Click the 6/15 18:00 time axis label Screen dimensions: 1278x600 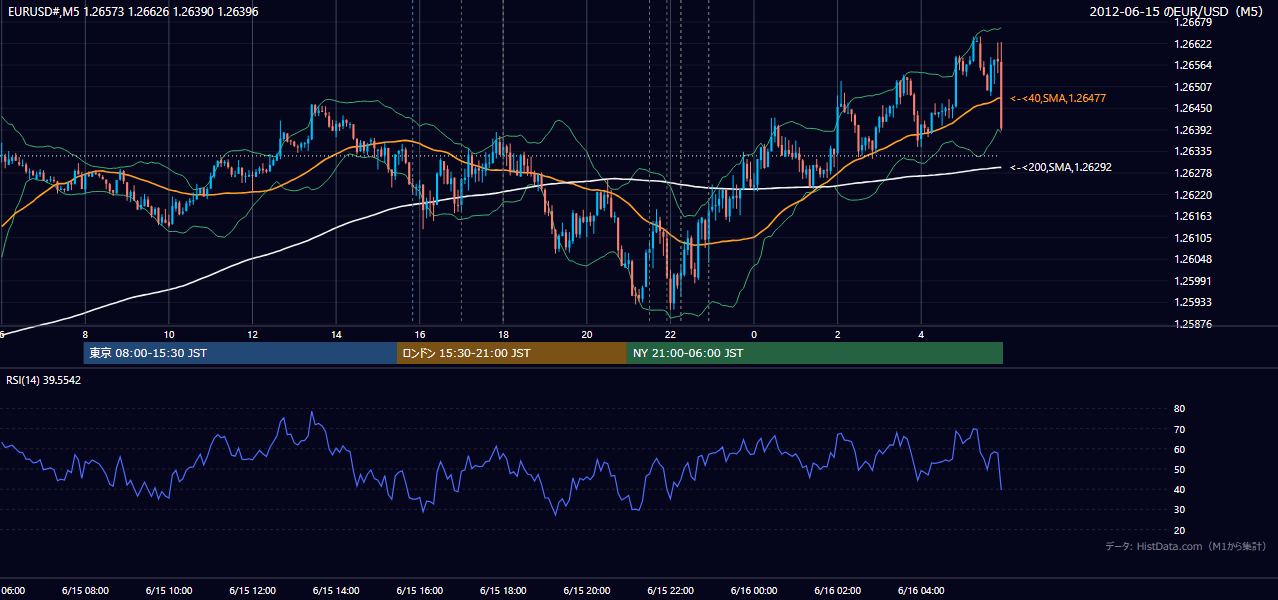(x=503, y=590)
